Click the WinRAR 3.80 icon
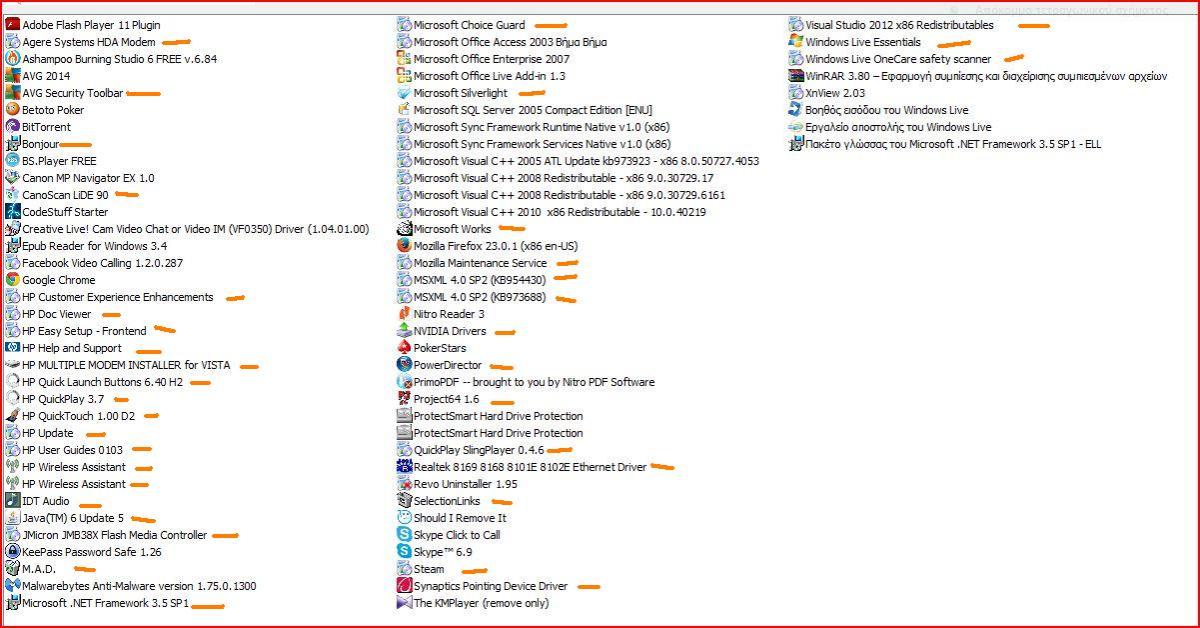This screenshot has width=1200, height=628. (x=796, y=76)
